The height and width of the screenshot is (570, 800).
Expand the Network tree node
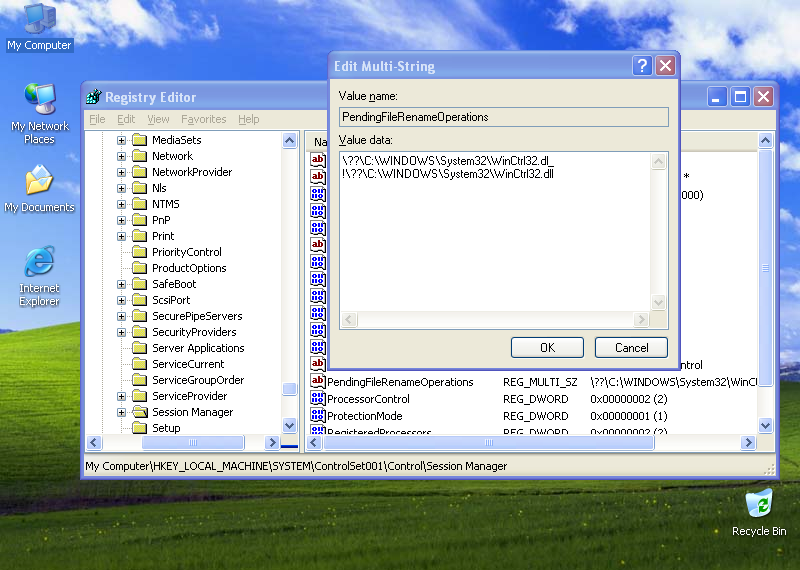coord(121,156)
